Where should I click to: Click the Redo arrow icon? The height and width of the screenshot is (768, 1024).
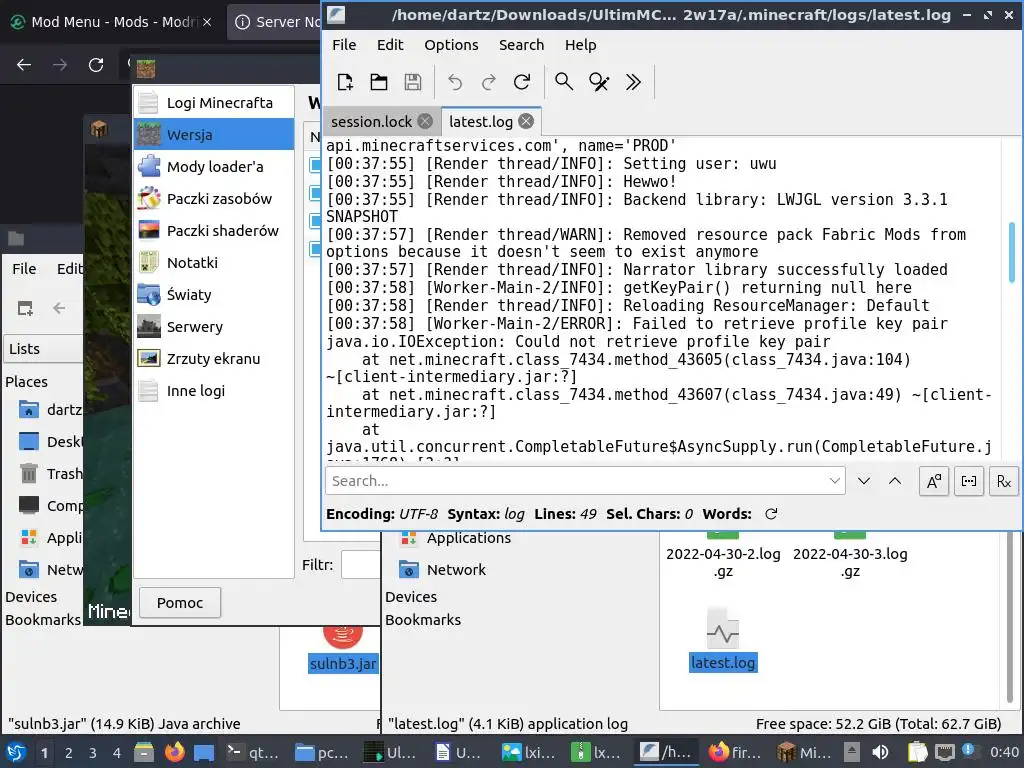pyautogui.click(x=488, y=82)
